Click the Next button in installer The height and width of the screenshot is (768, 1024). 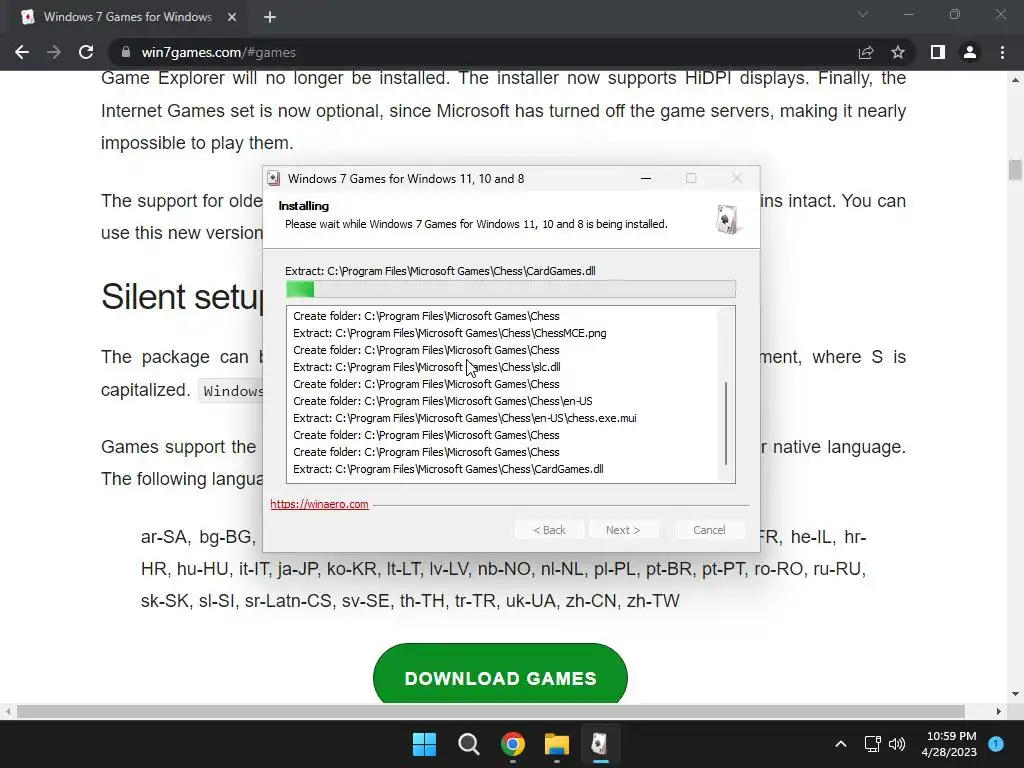[623, 530]
